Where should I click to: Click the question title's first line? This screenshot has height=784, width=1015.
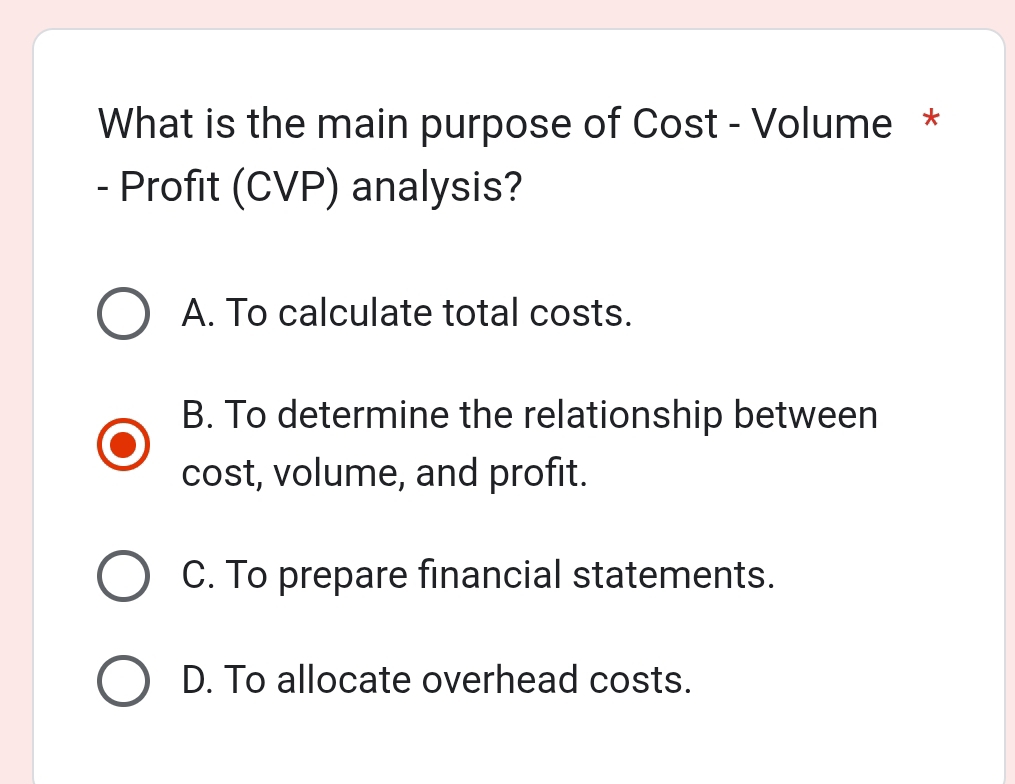[x=495, y=124]
